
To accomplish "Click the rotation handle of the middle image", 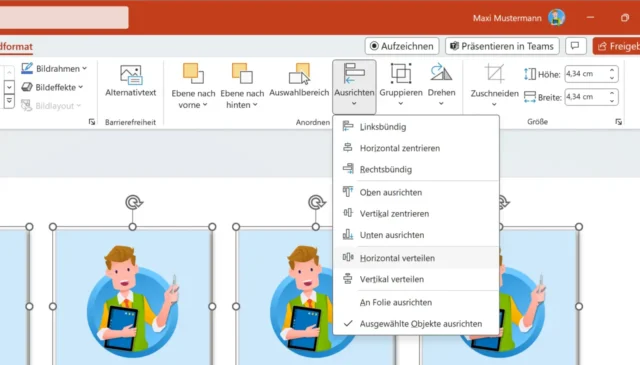I will tap(316, 202).
